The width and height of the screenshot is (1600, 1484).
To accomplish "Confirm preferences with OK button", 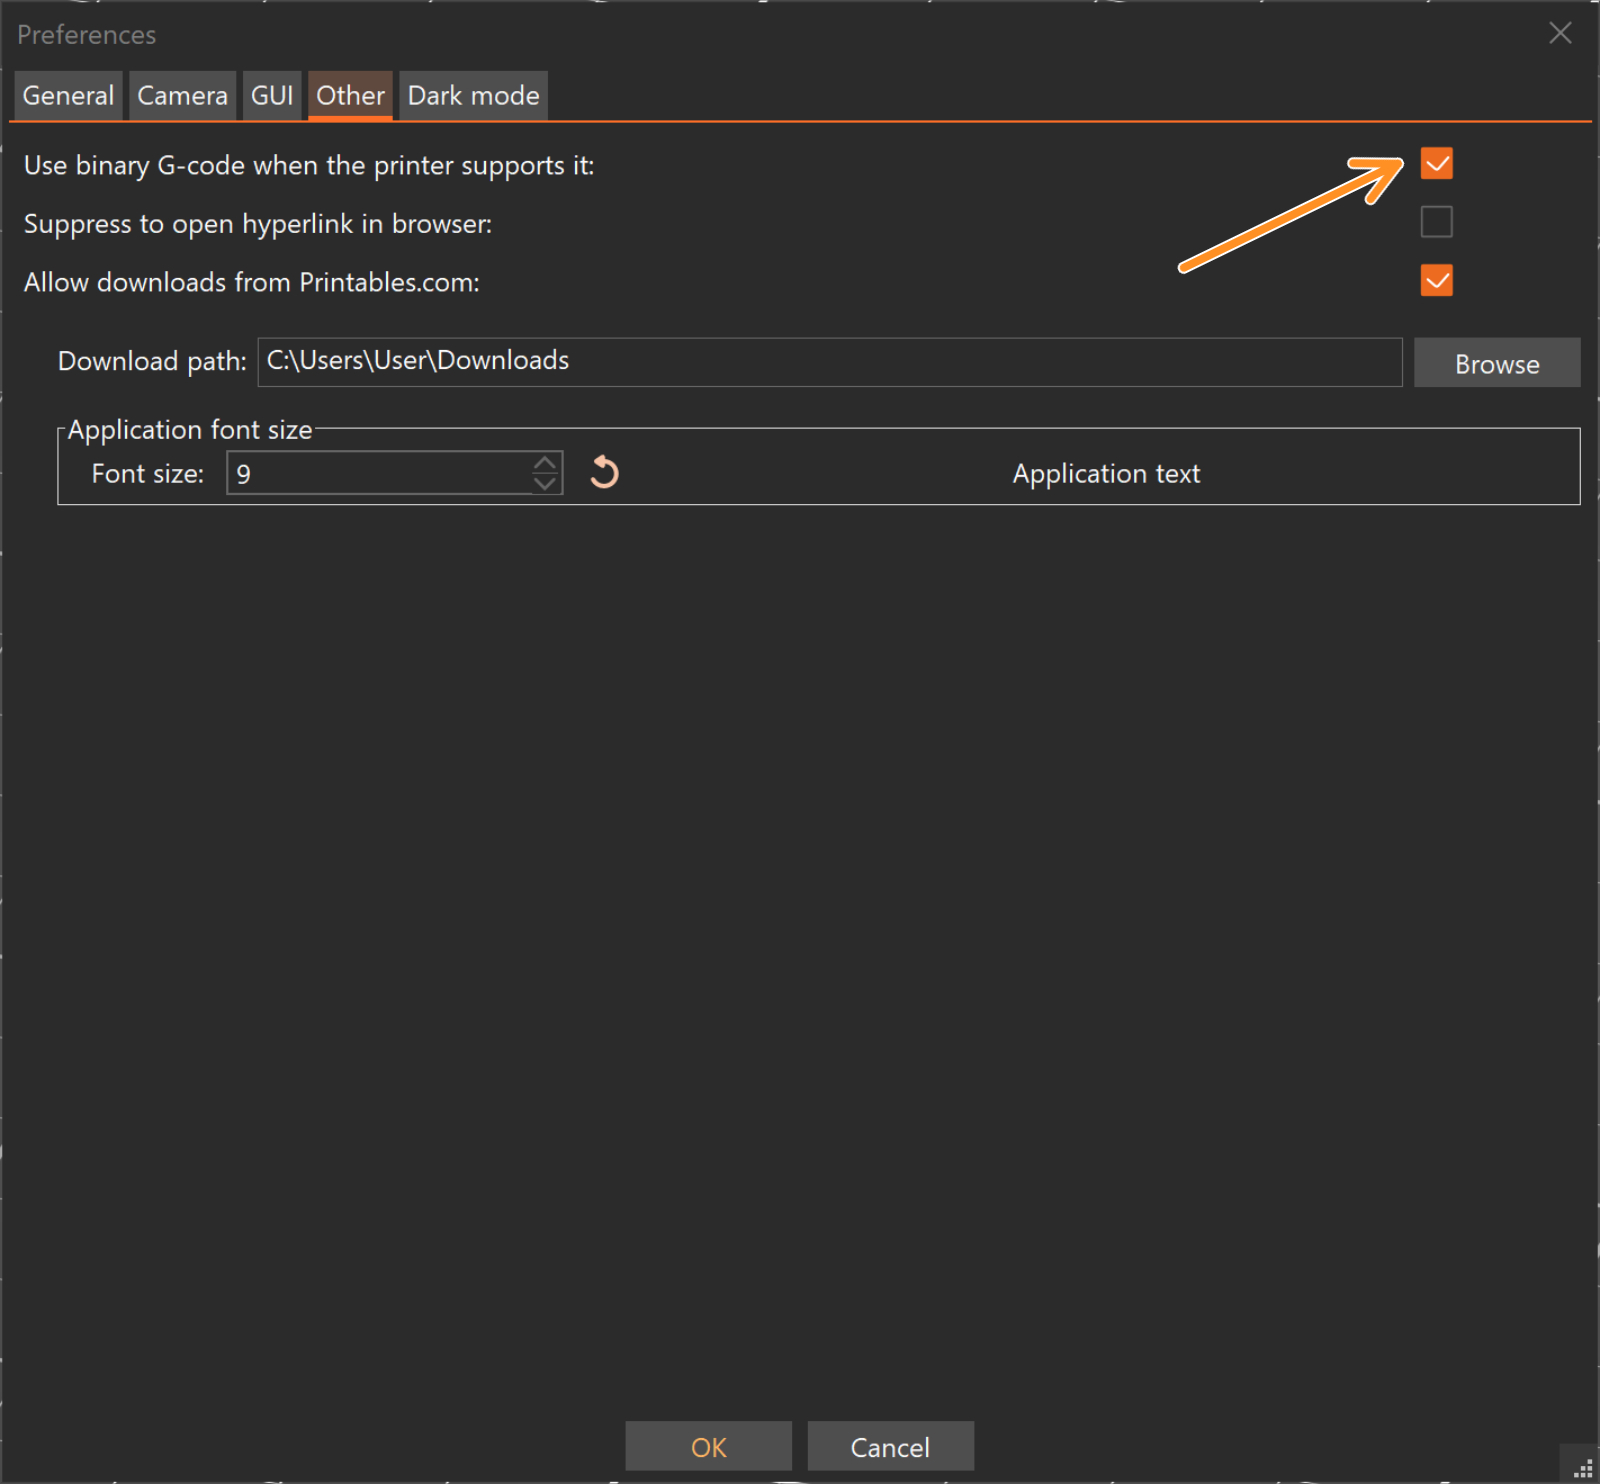I will click(709, 1446).
